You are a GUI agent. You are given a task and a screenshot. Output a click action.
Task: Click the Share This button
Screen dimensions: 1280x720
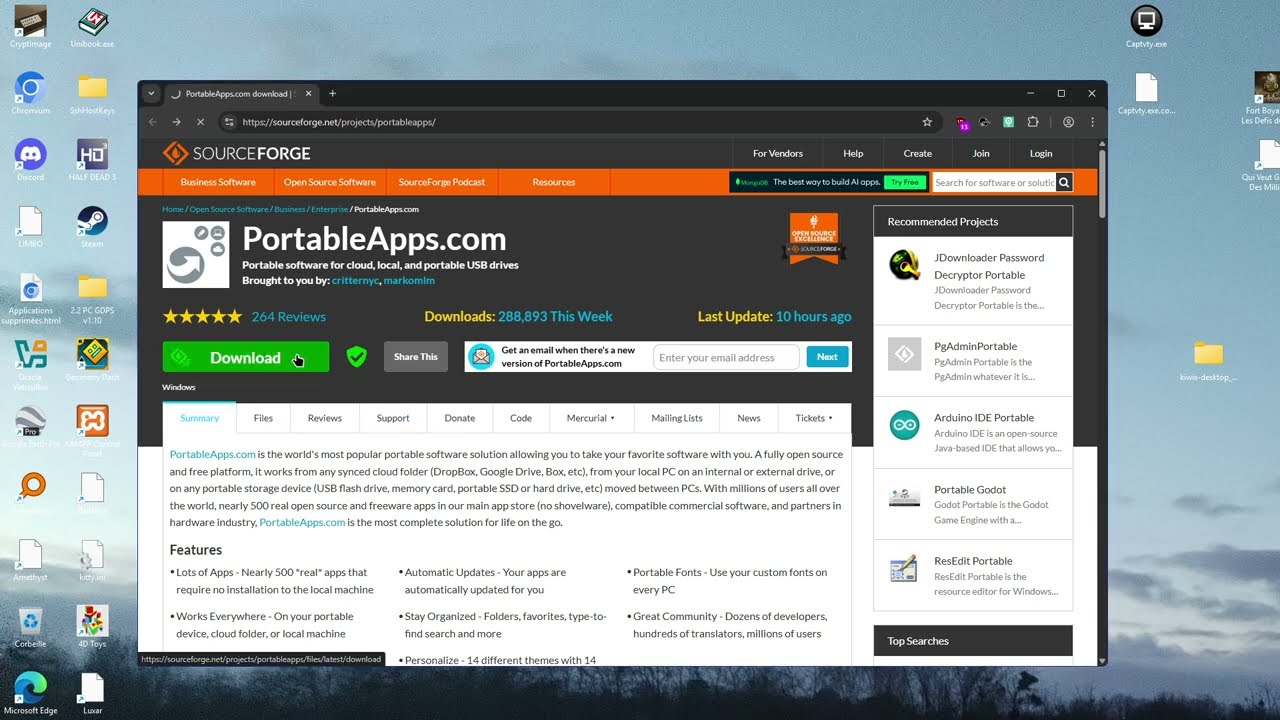pos(416,357)
